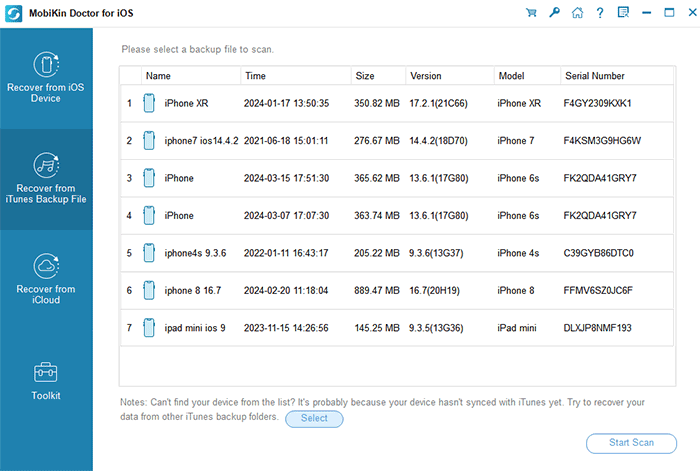Screen dimensions: 700x471
Task: Click the key register icon
Action: coord(554,12)
